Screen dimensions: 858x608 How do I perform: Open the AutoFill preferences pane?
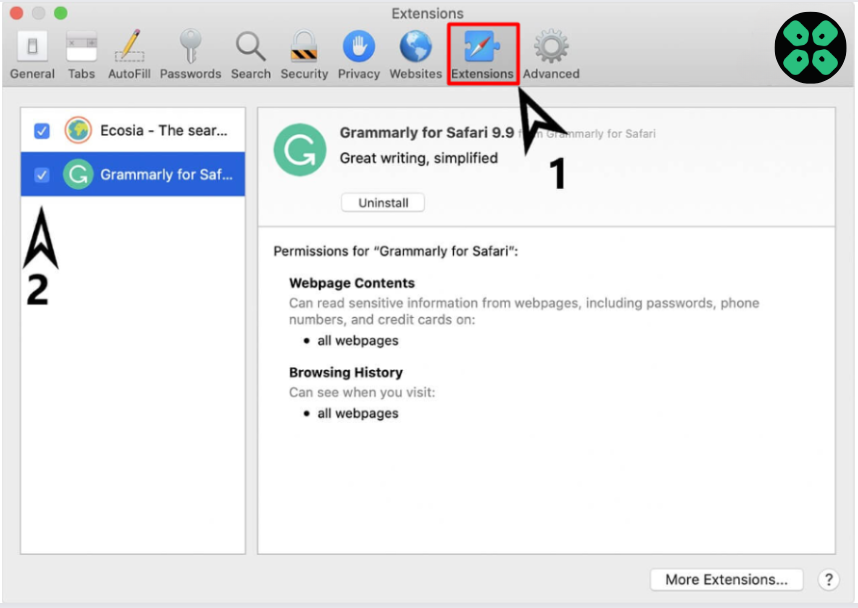coord(129,54)
